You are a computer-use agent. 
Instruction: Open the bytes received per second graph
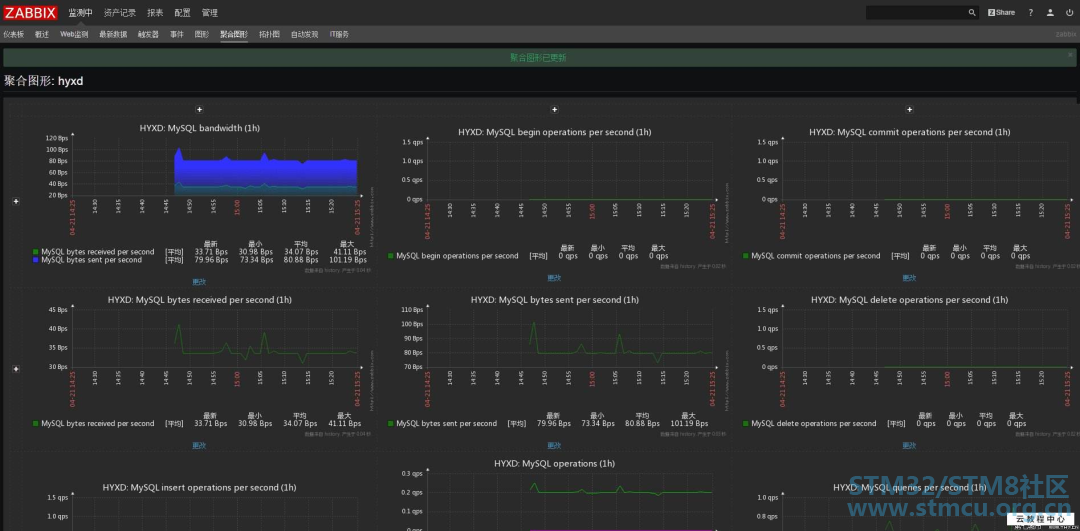[x=199, y=366]
